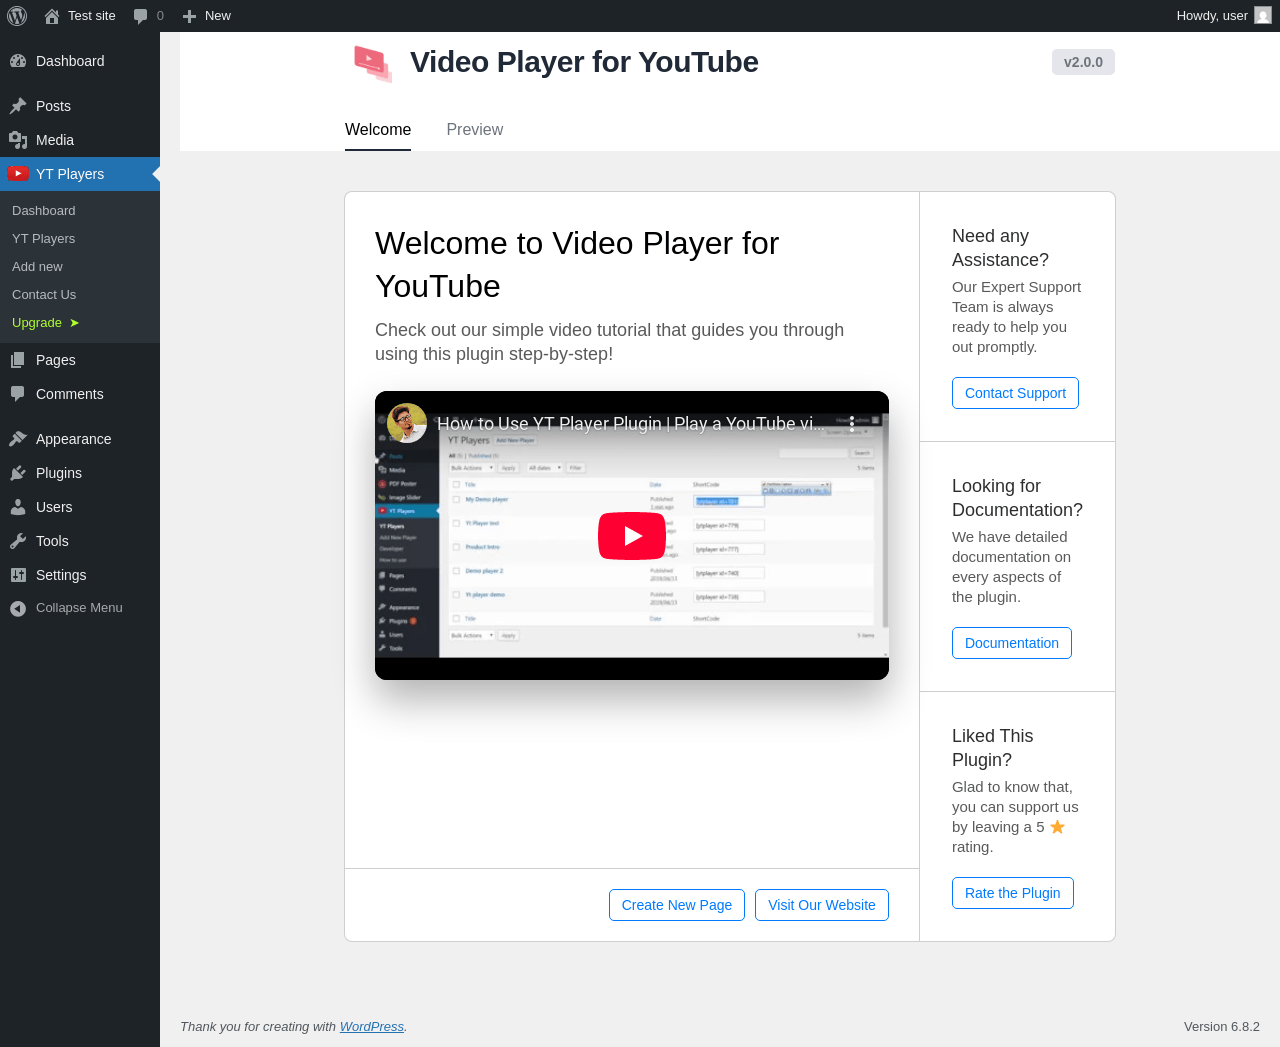This screenshot has height=1047, width=1280.
Task: Click the Settings sliders icon
Action: 18,575
